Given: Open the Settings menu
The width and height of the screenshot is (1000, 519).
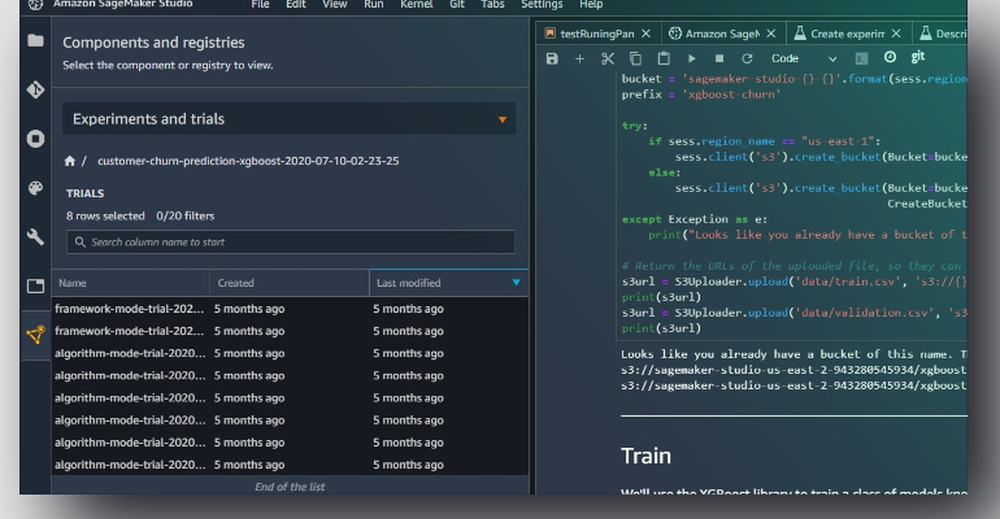Looking at the screenshot, I should click(541, 4).
